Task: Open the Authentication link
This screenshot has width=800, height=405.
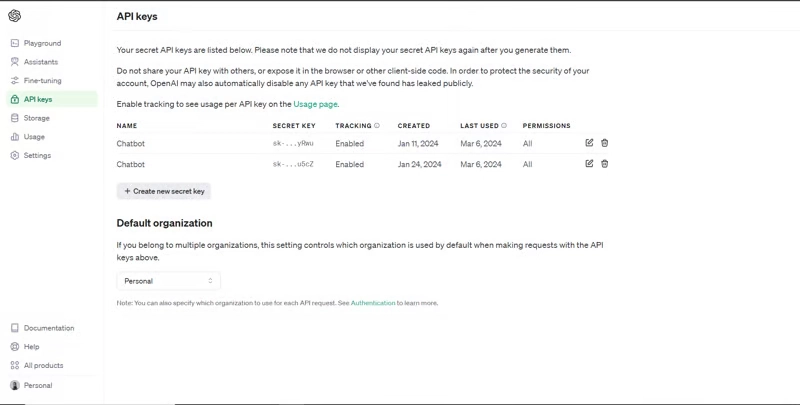Action: pos(373,303)
